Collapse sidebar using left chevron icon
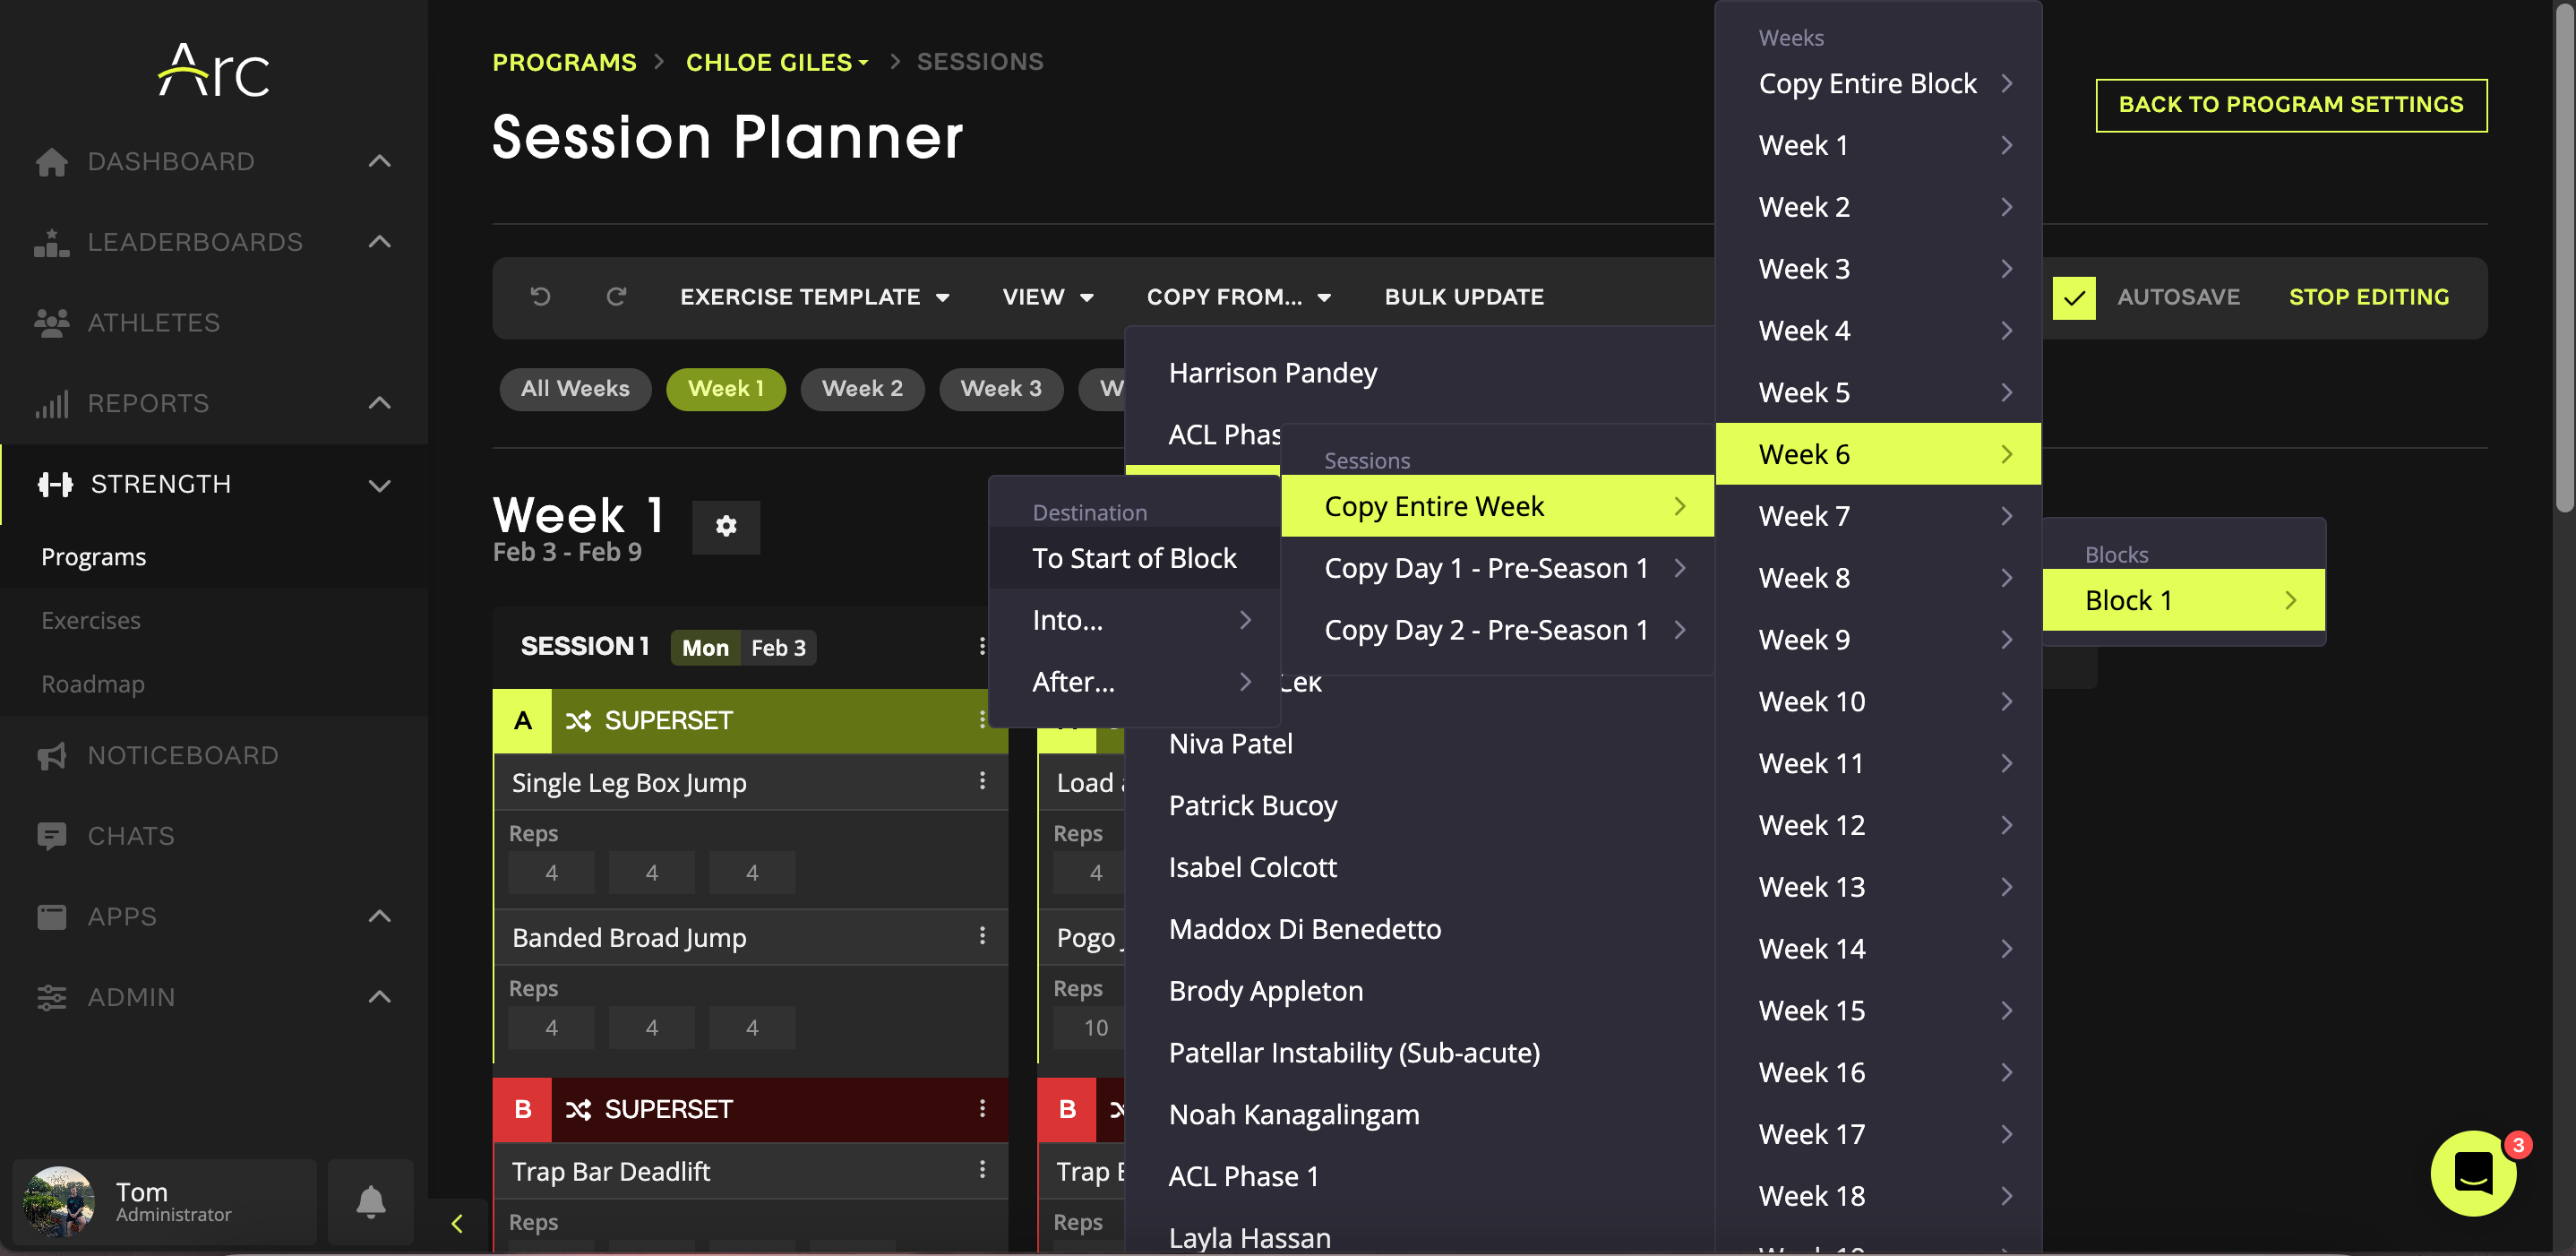Viewport: 2576px width, 1256px height. (x=457, y=1223)
